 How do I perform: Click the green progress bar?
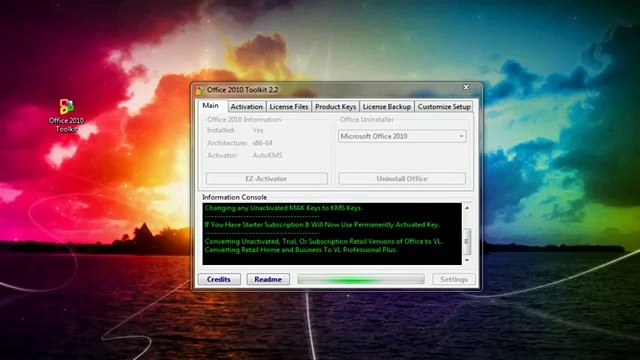pos(361,279)
